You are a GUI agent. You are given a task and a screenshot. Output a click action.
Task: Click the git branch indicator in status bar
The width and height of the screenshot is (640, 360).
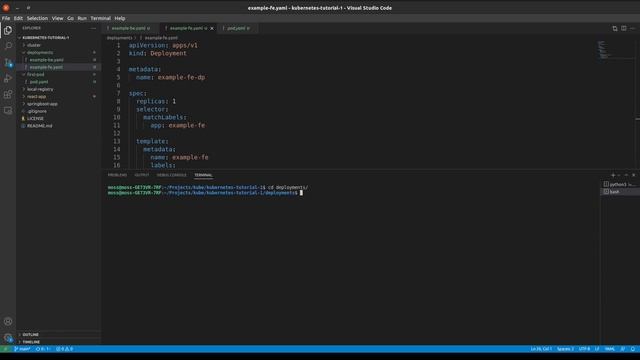(x=22, y=349)
